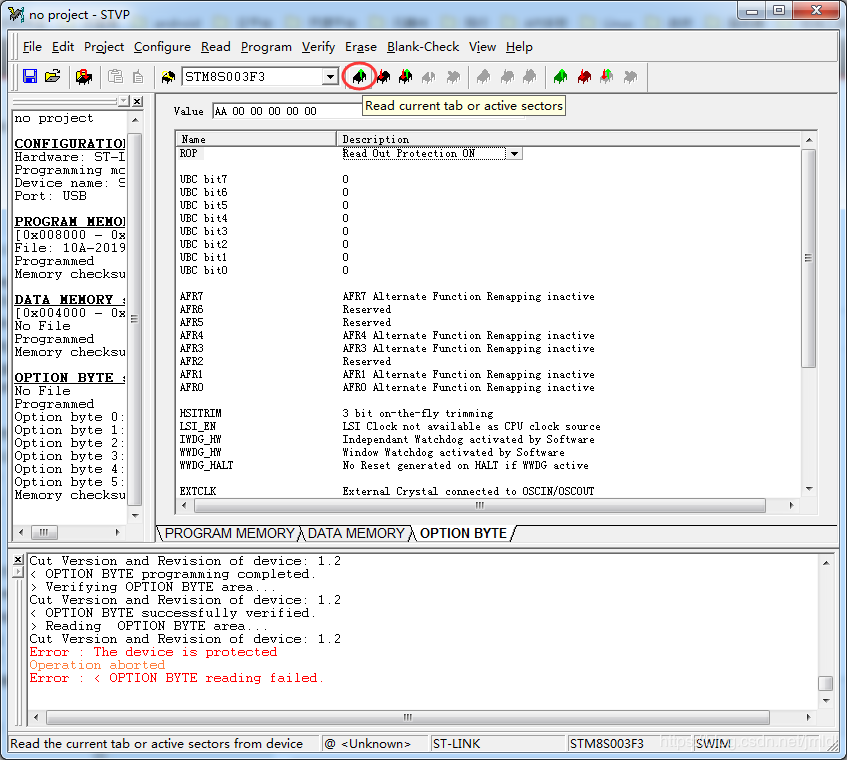Click the red Program all tabs icon
This screenshot has height=760, width=847.
(584, 77)
